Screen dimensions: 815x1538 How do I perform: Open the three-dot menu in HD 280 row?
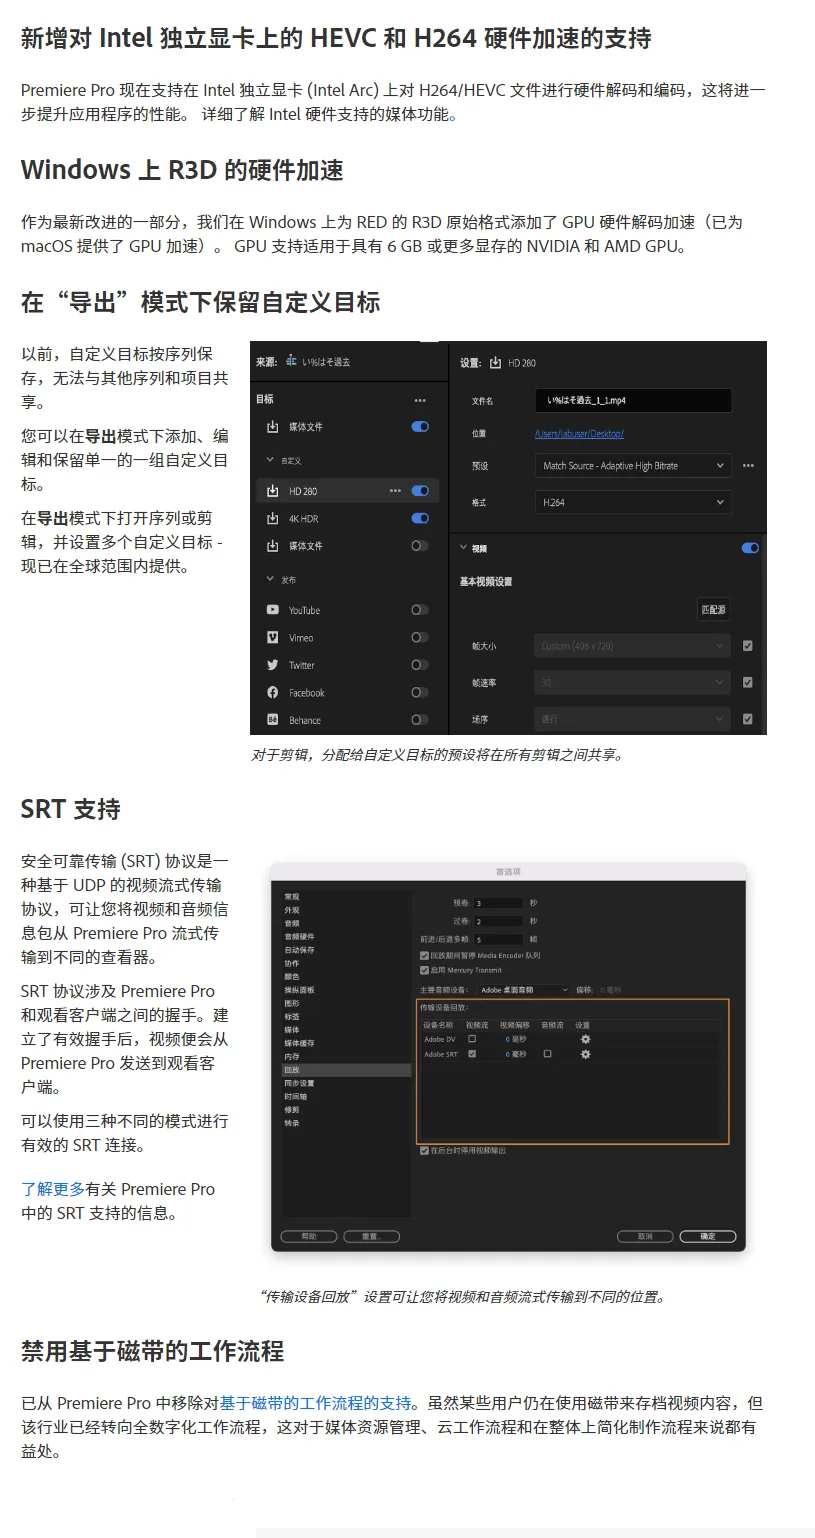[x=395, y=491]
